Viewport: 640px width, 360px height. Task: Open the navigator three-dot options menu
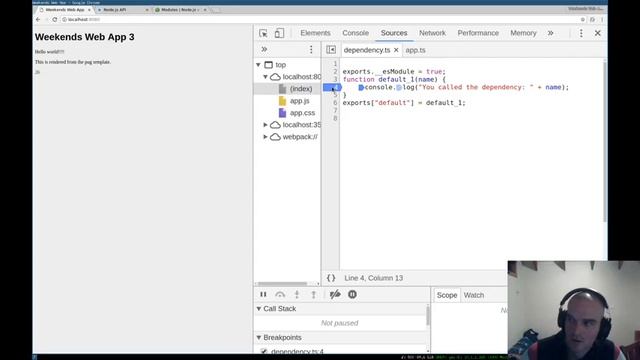(311, 49)
